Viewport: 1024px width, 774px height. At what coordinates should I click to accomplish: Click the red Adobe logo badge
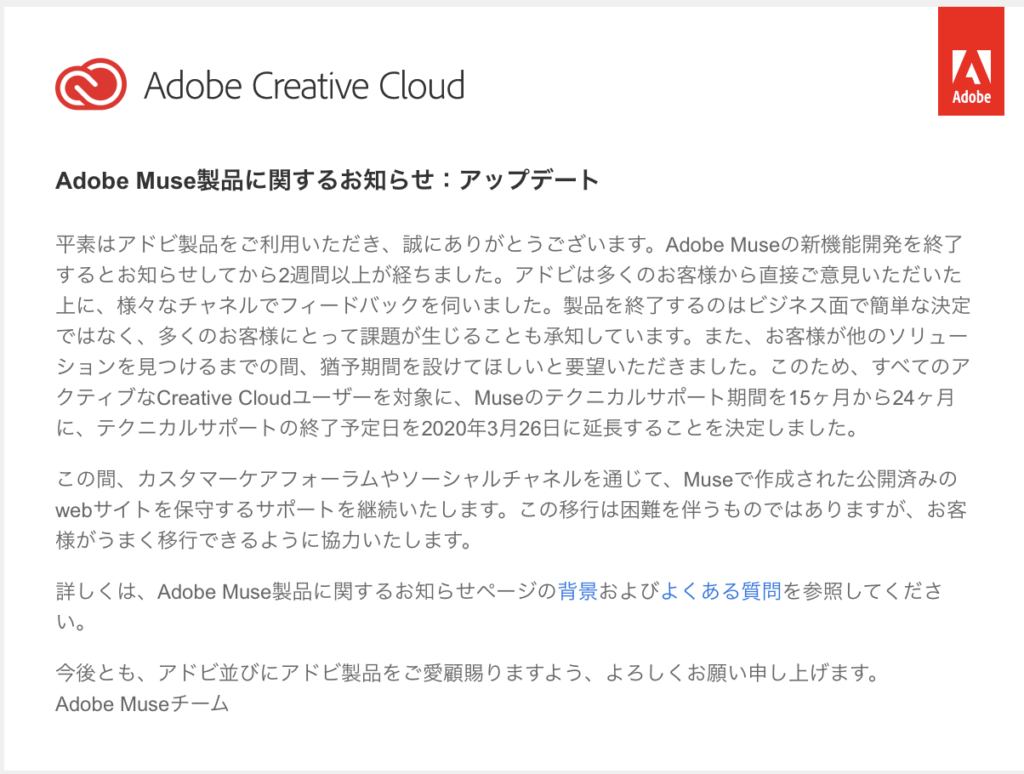[x=970, y=62]
